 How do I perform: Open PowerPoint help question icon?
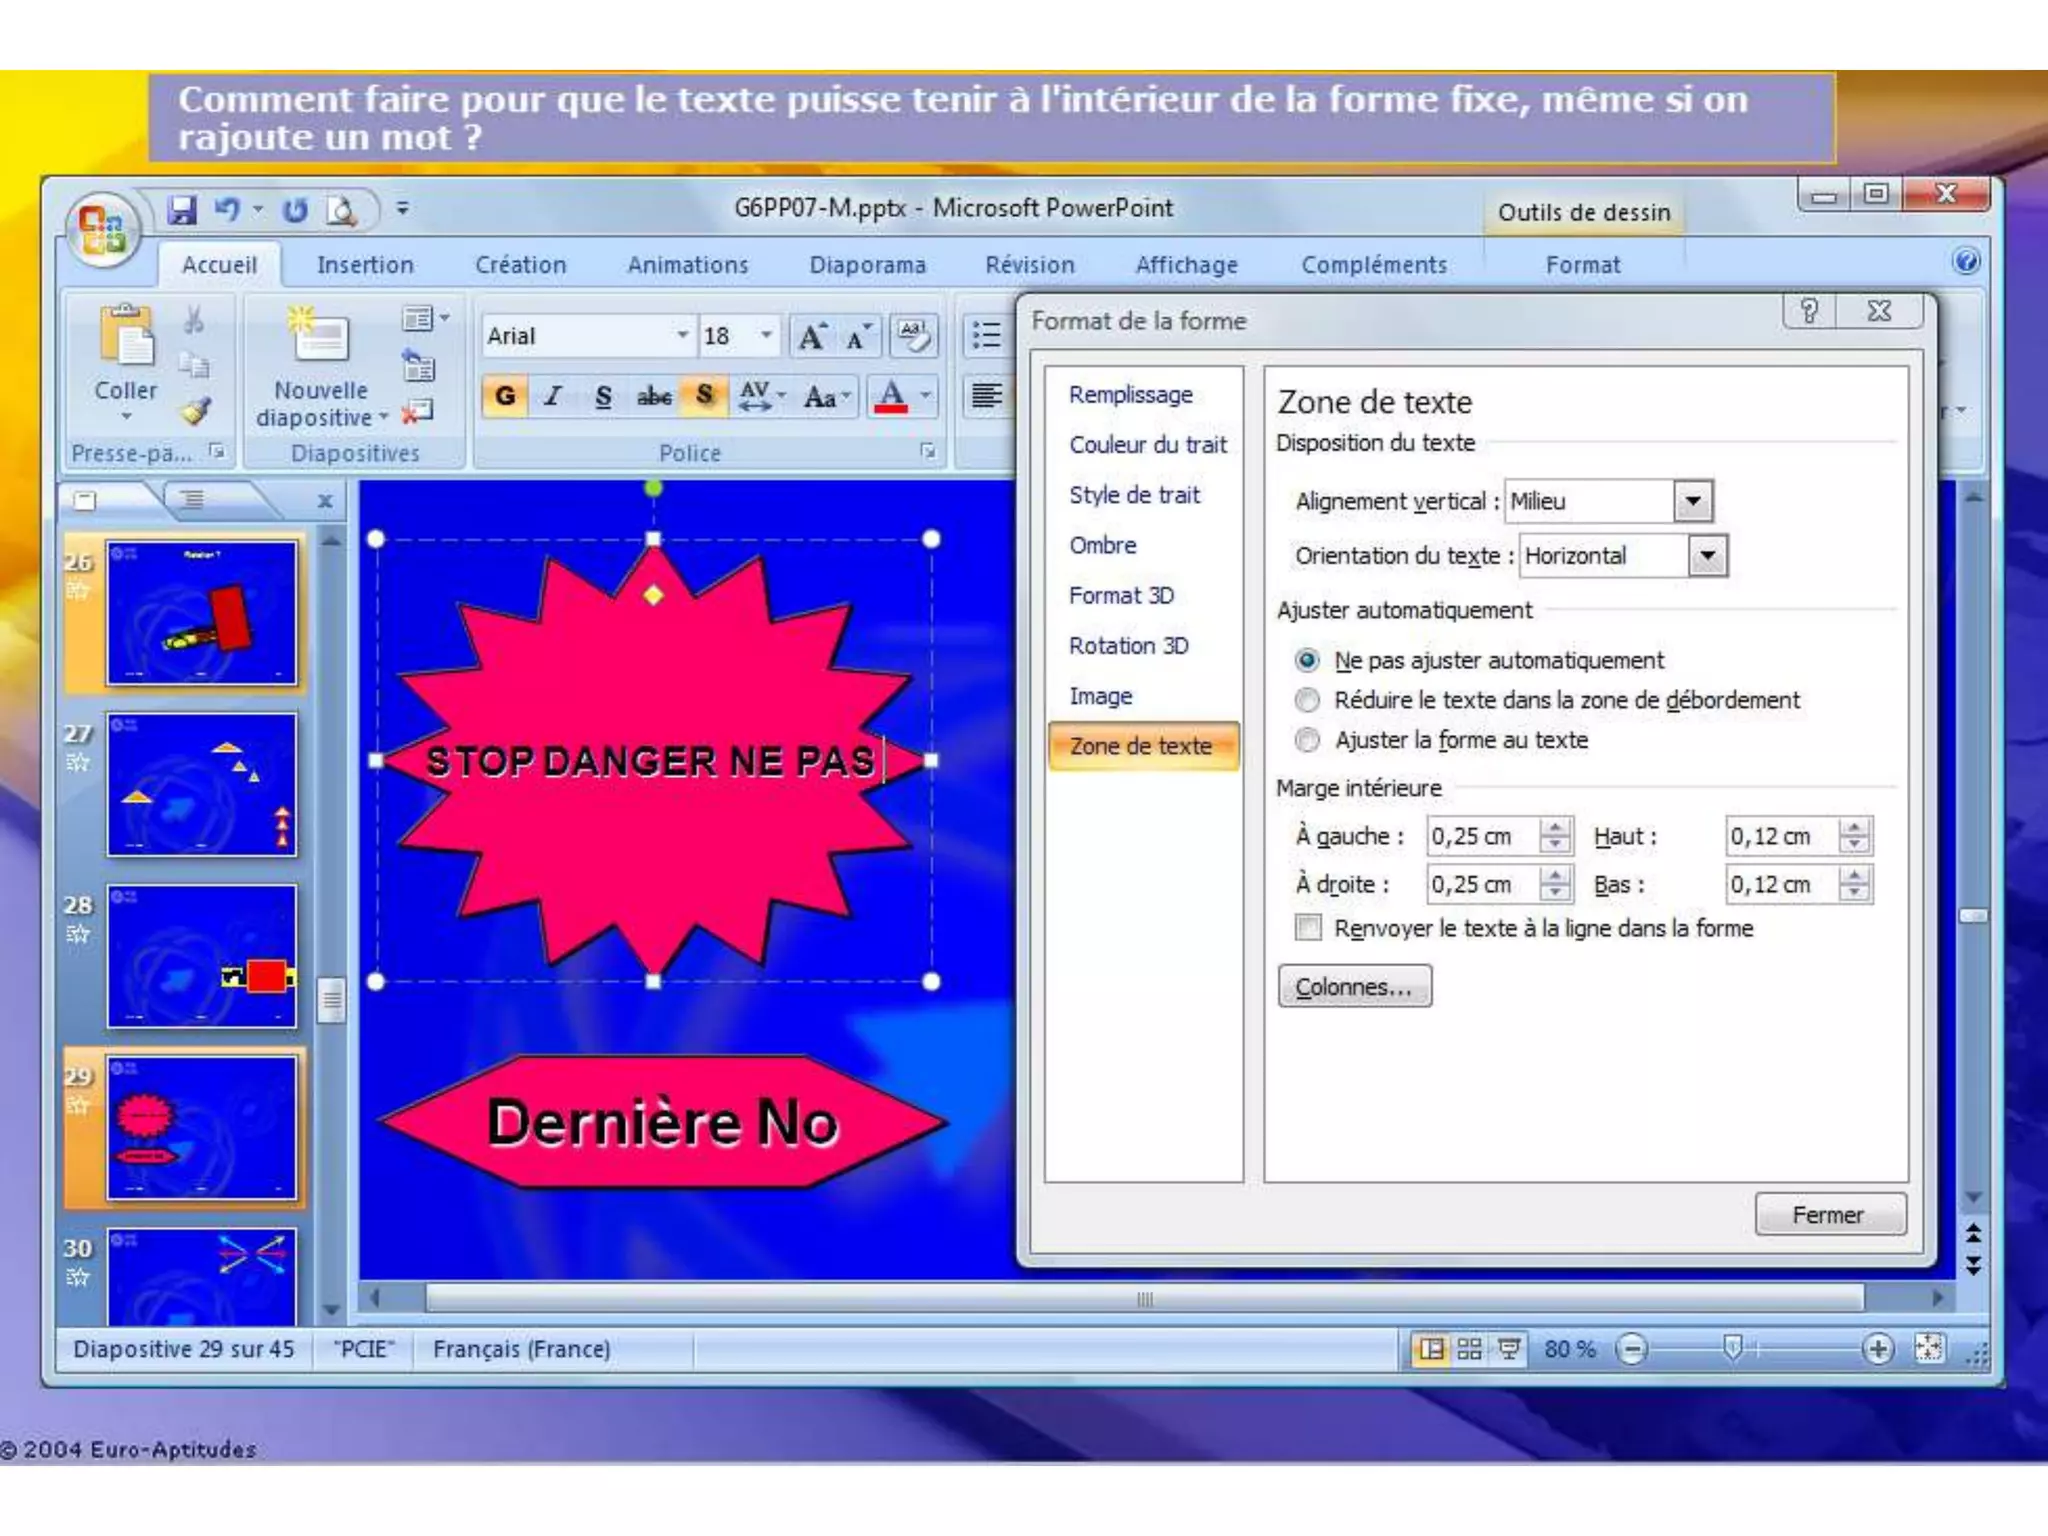(x=1965, y=262)
